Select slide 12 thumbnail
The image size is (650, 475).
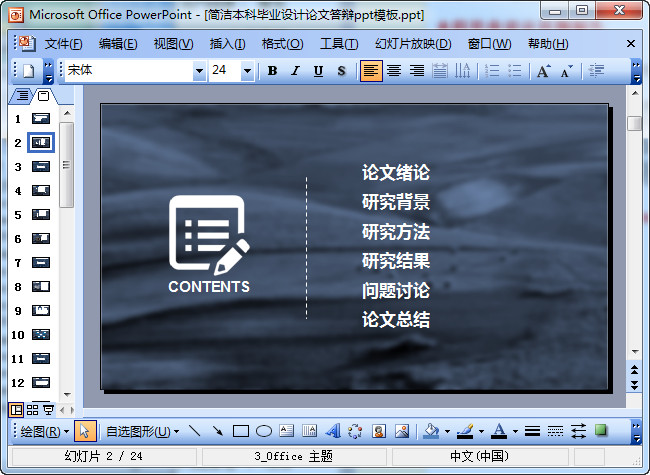[x=41, y=382]
